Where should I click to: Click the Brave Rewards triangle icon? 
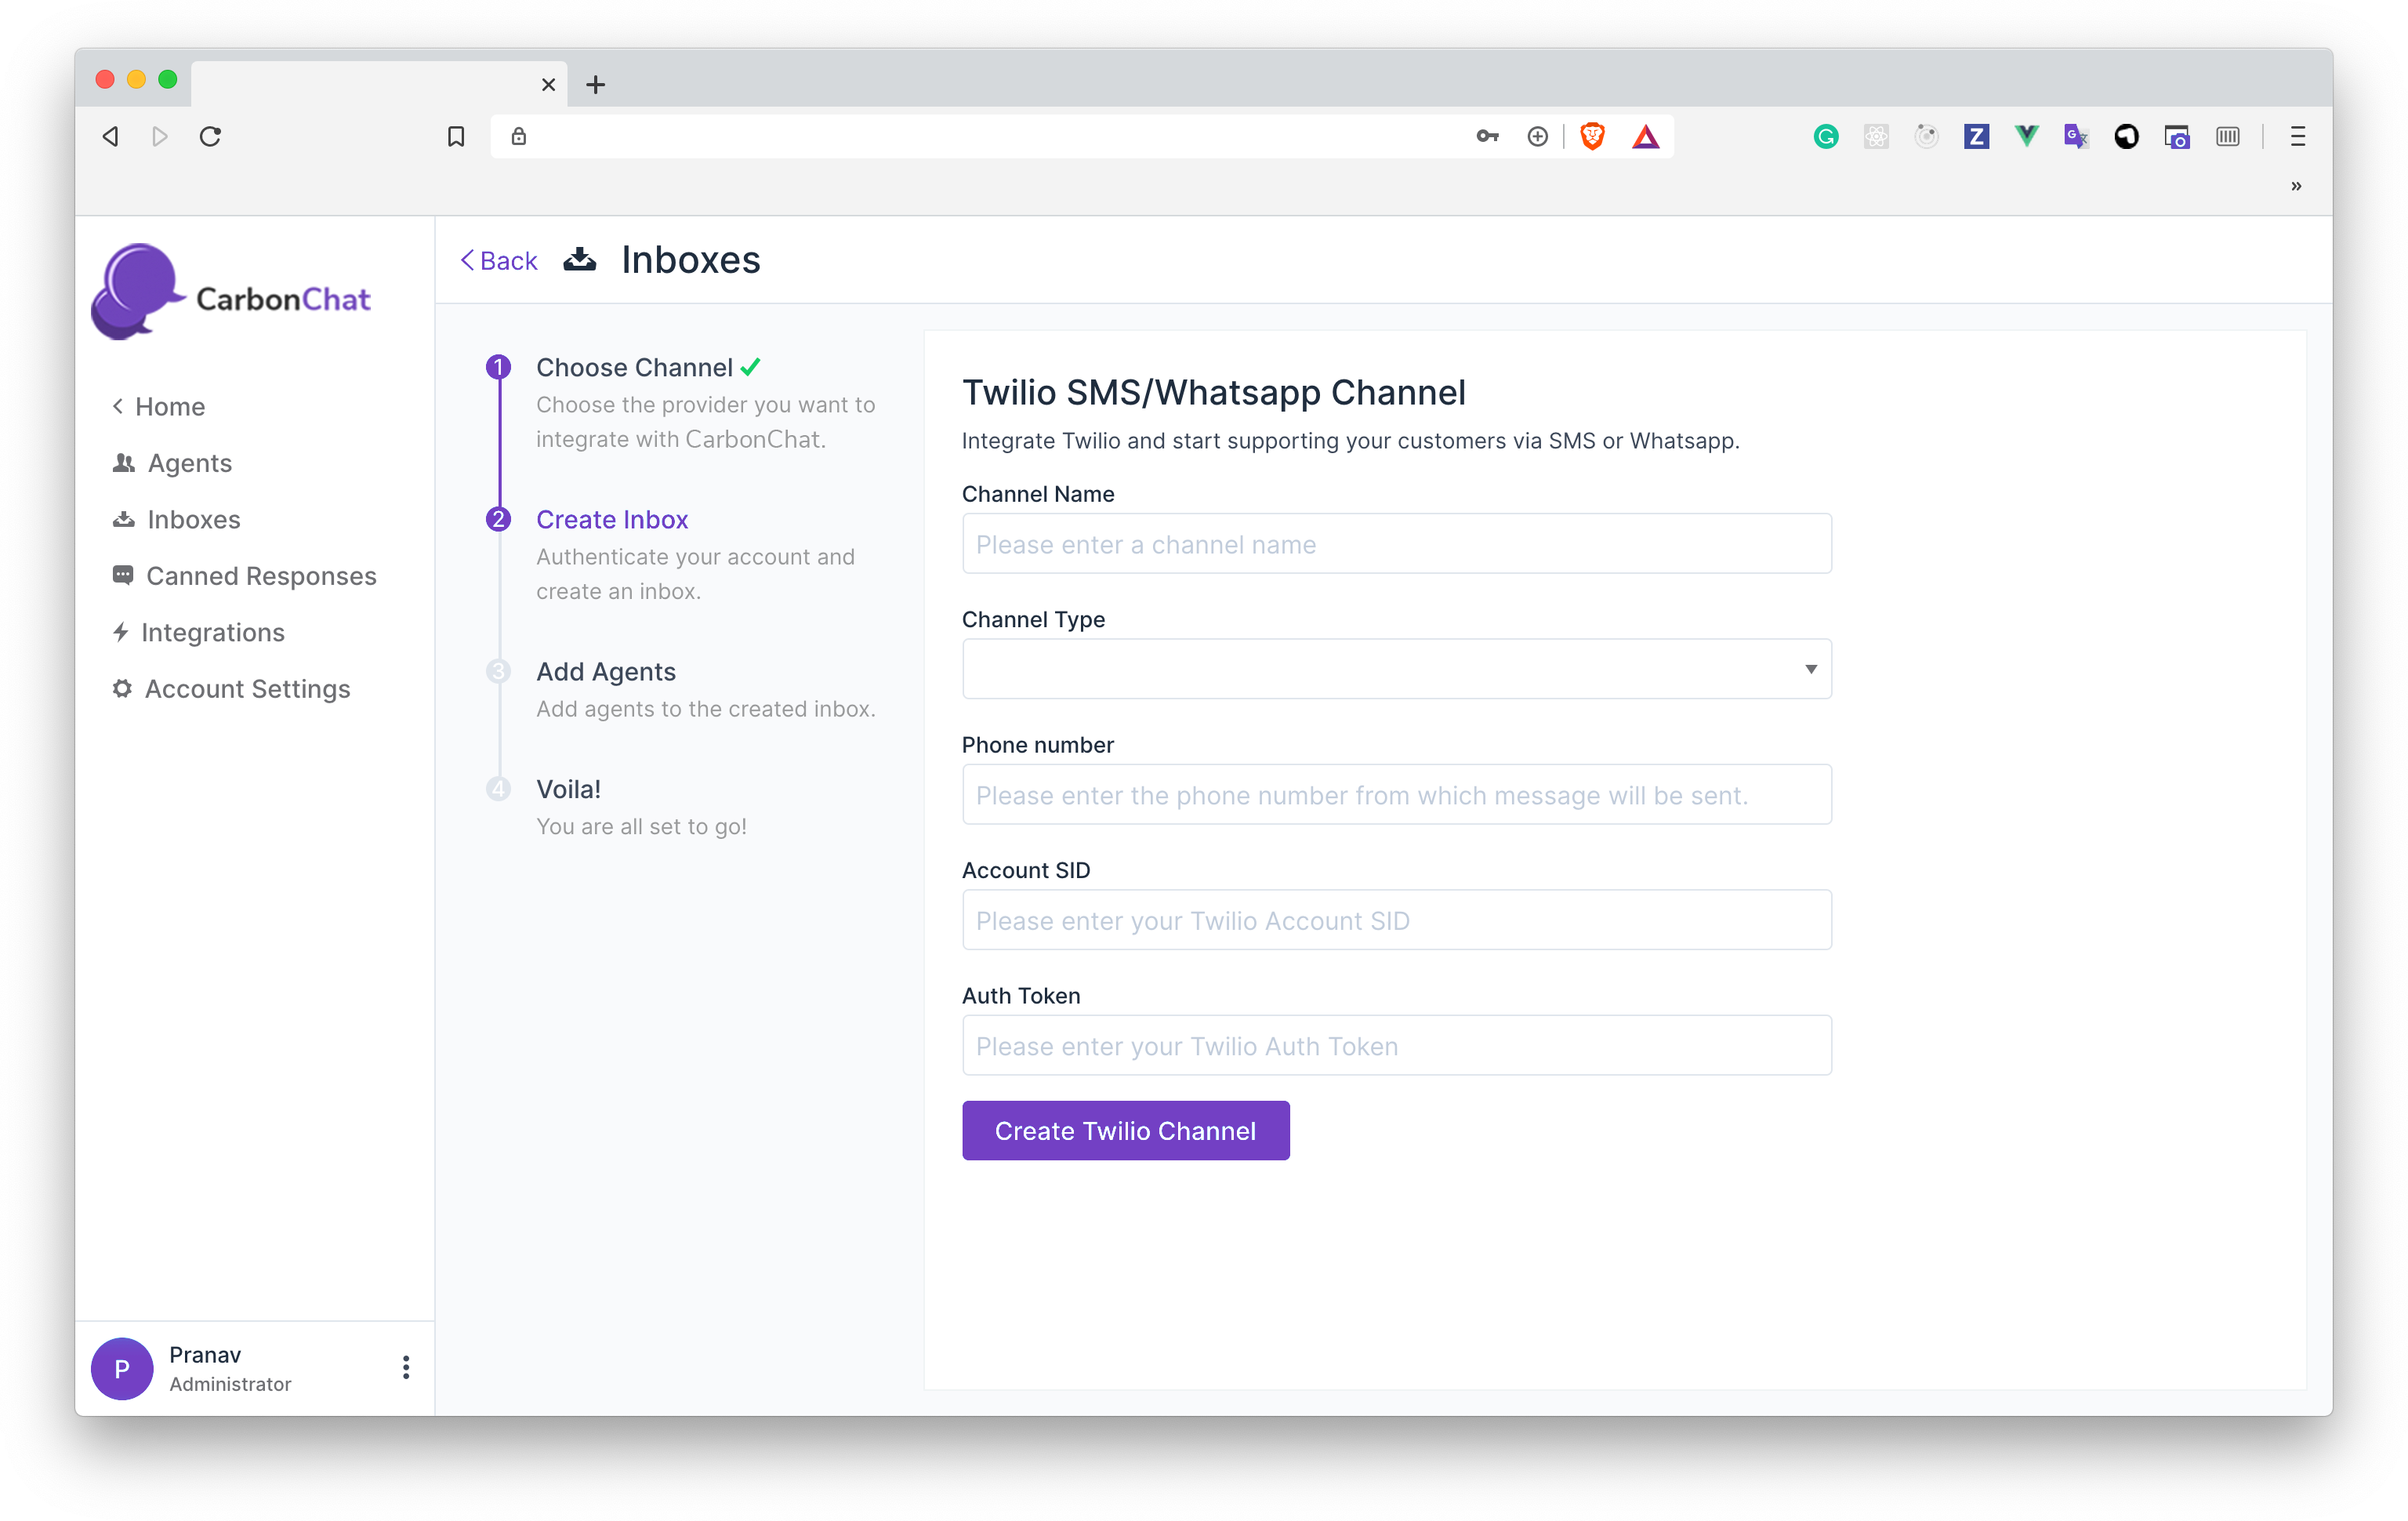click(x=1645, y=136)
